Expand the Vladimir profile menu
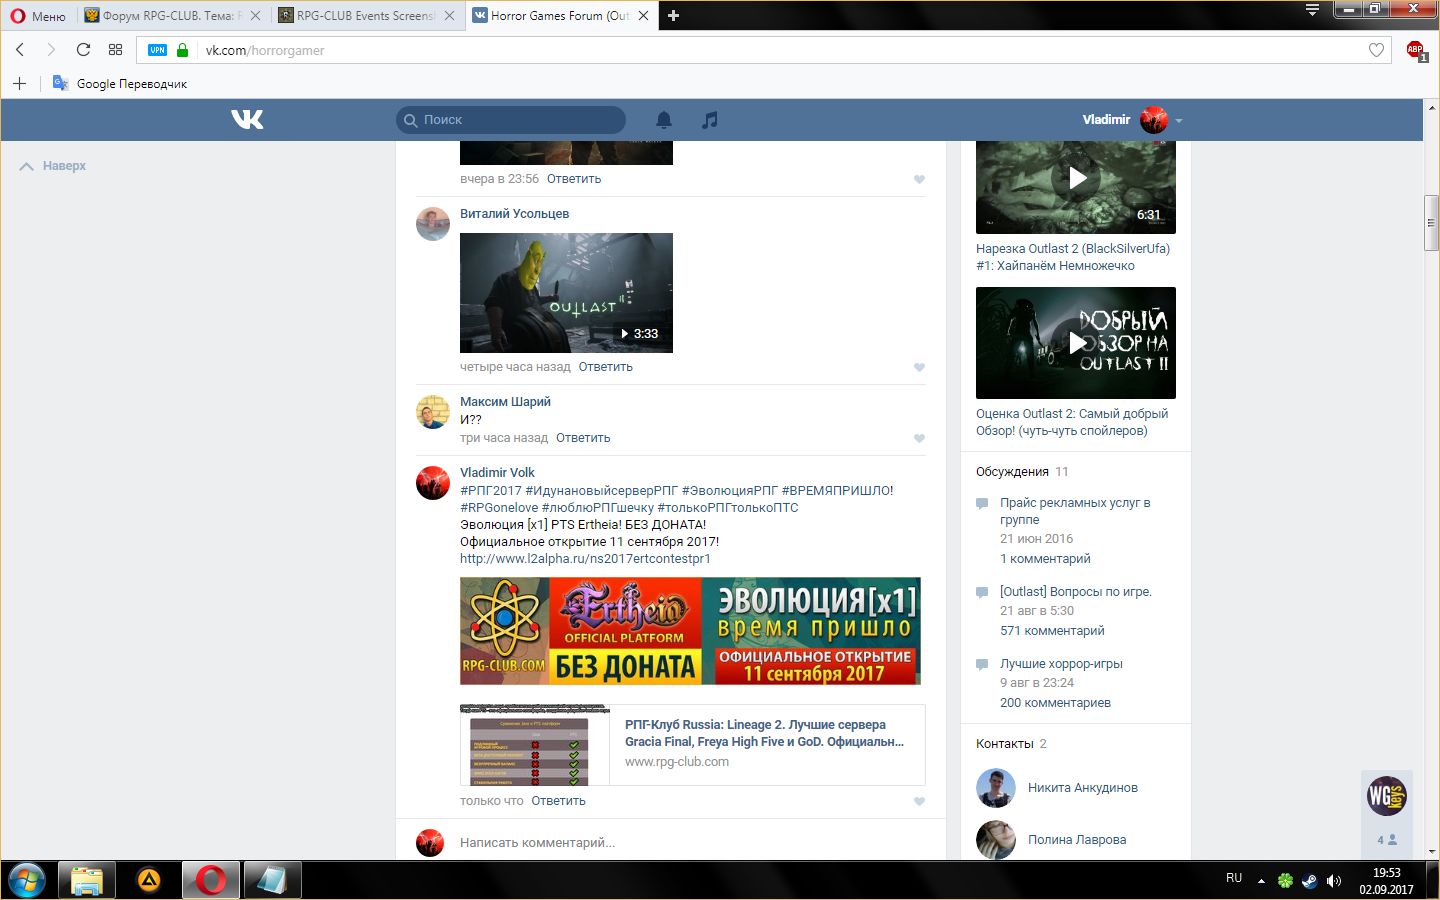1440x900 pixels. tap(1132, 120)
